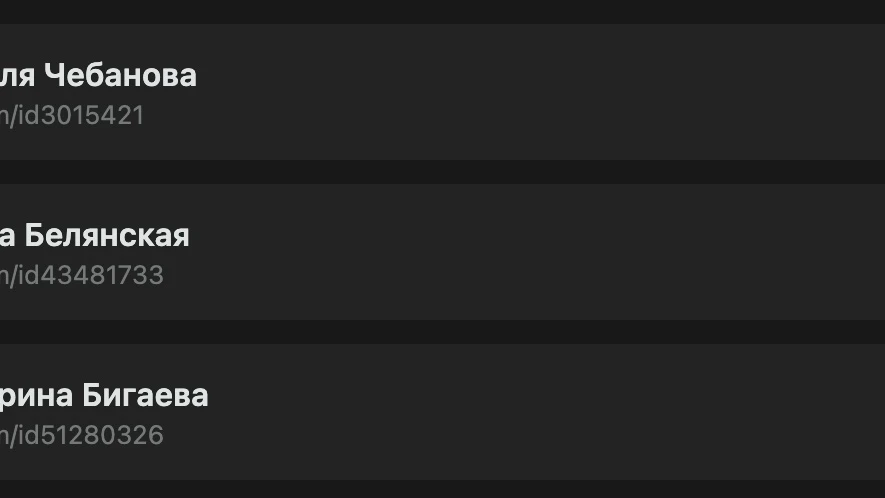Viewport: 885px width, 498px height.
Task: Follow the URL under Белянская
Action: 81,275
